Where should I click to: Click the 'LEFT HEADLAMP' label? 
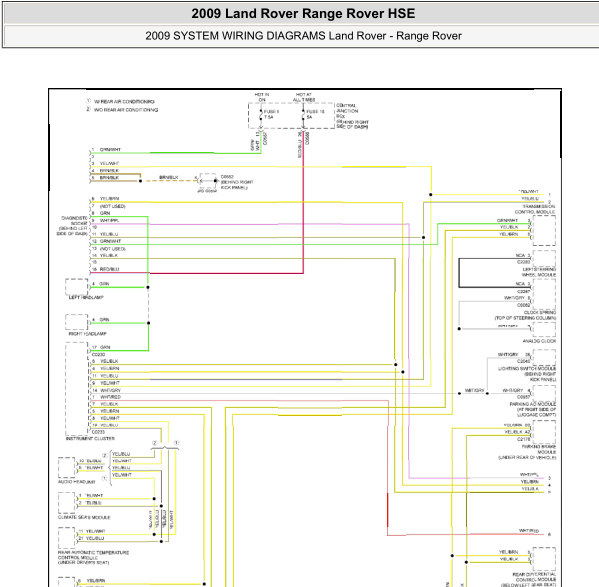[86, 298]
